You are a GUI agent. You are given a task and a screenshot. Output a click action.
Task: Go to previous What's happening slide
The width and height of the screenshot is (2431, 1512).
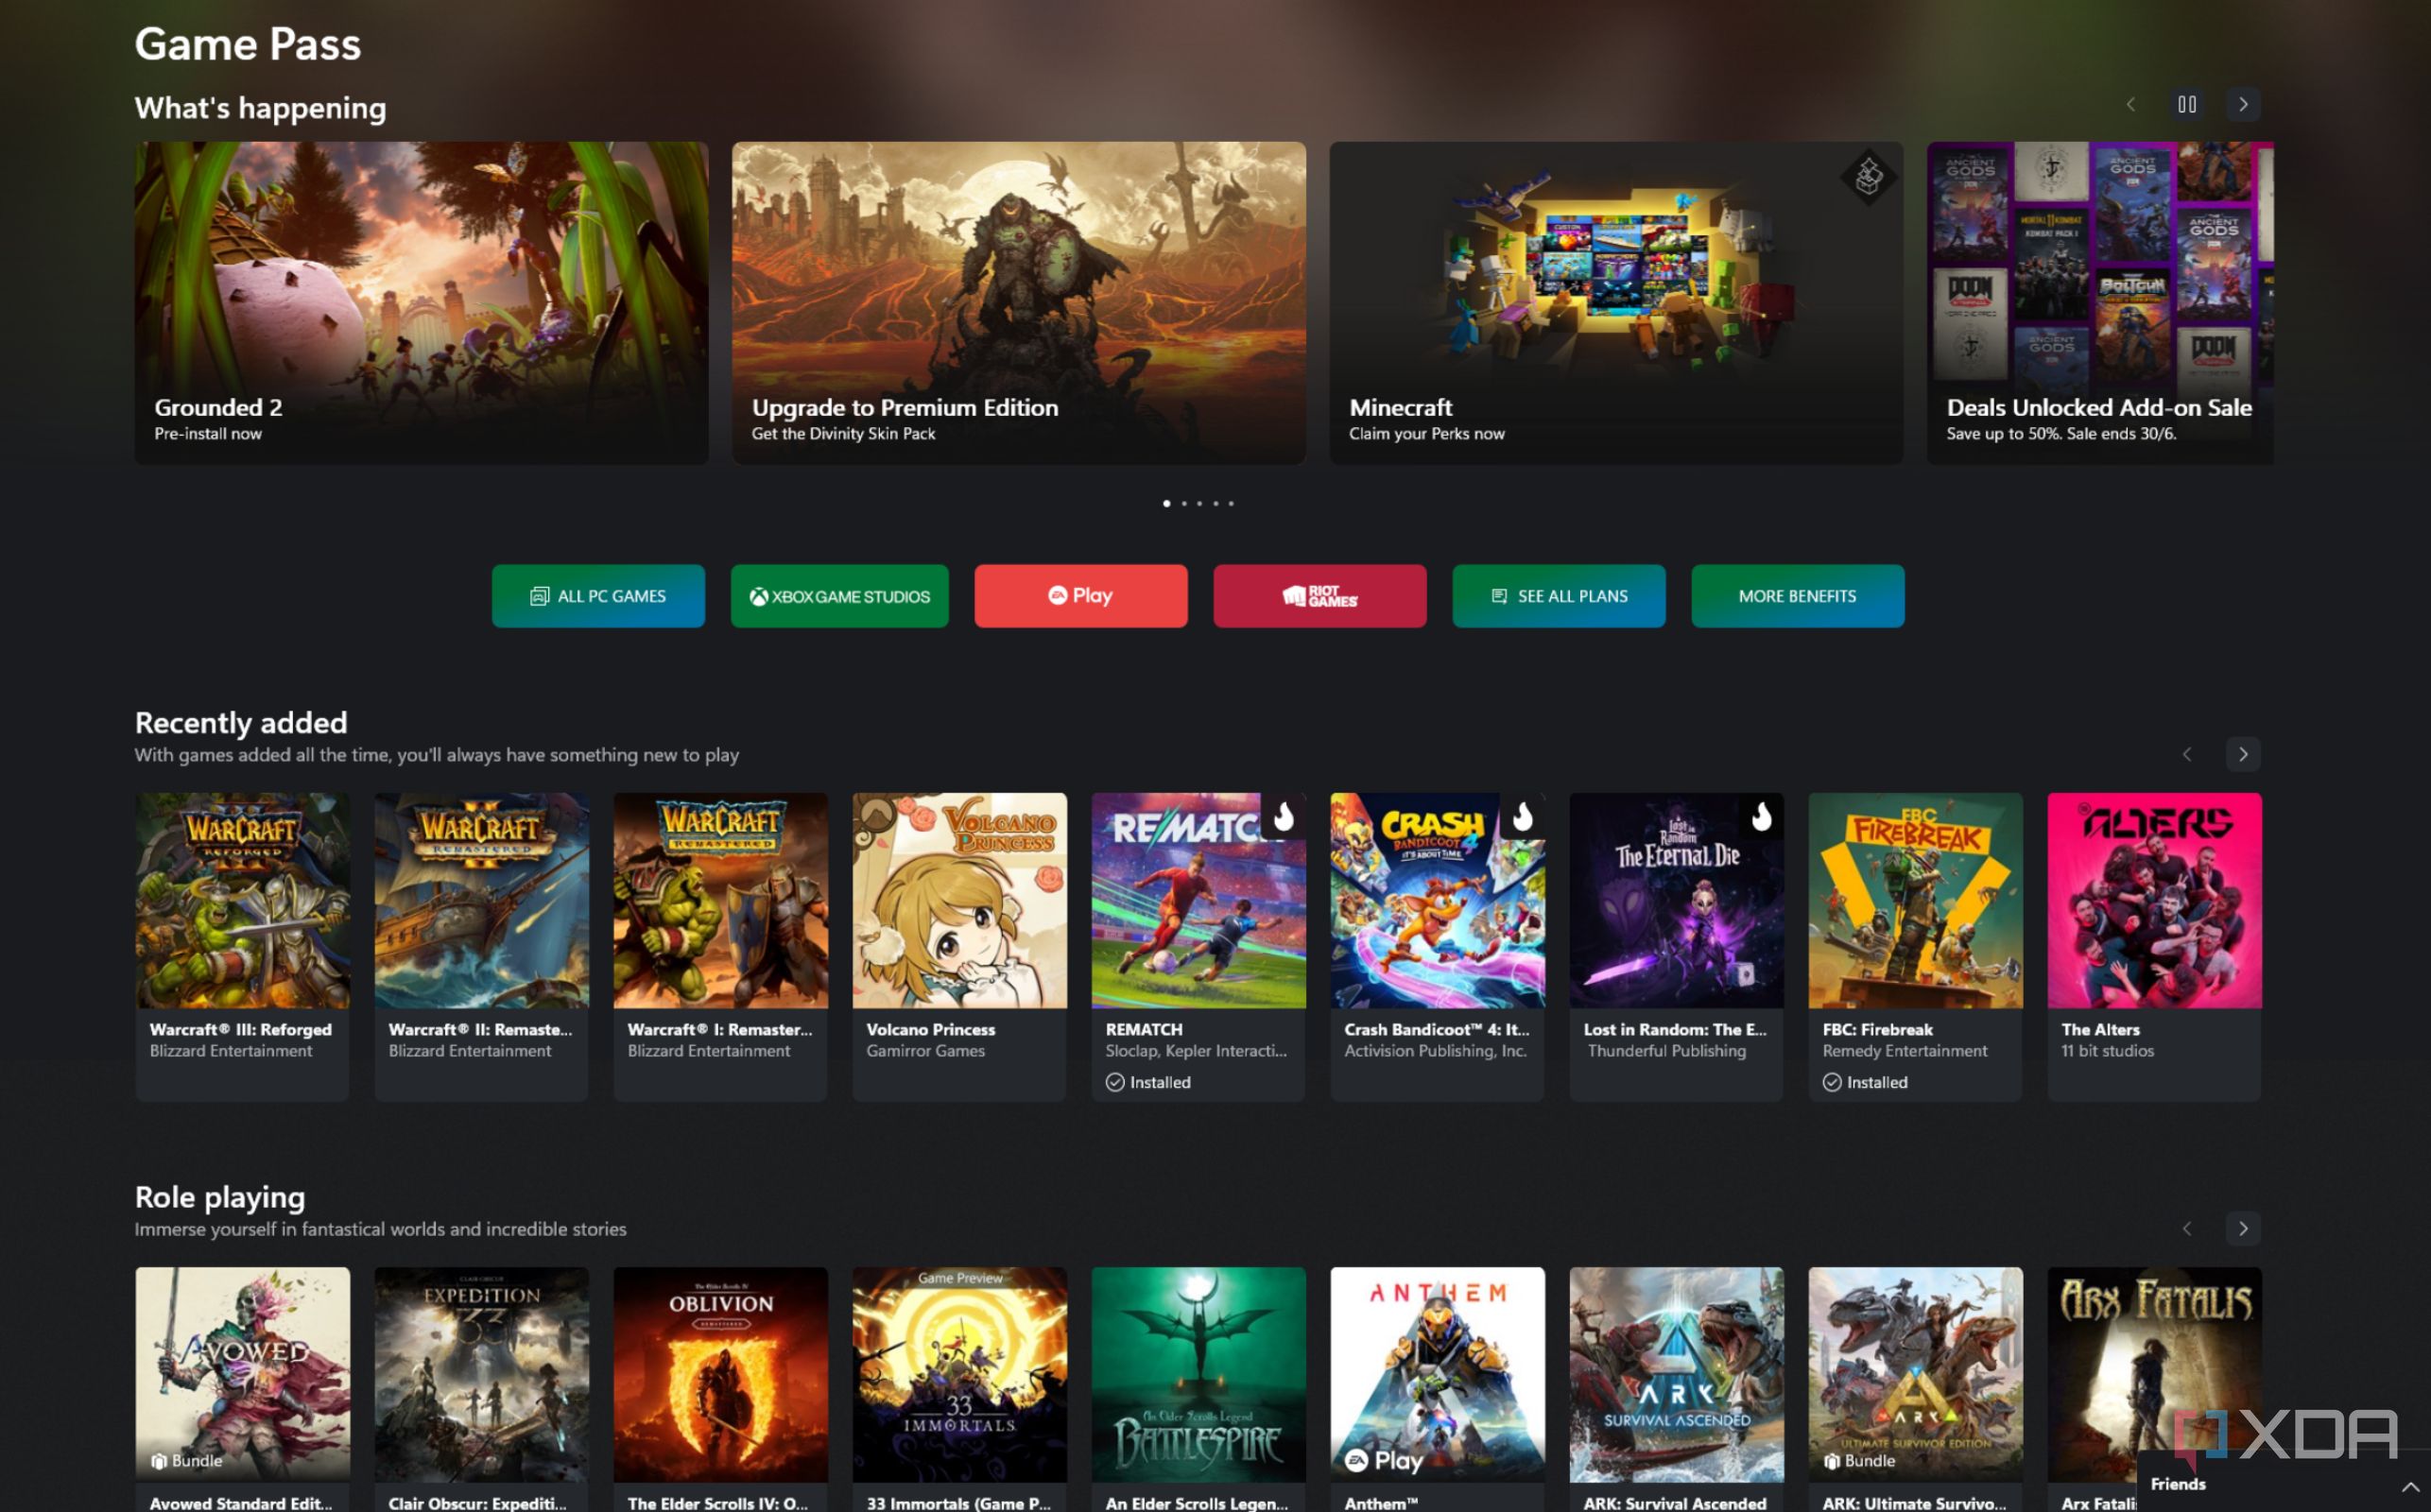(x=2130, y=104)
